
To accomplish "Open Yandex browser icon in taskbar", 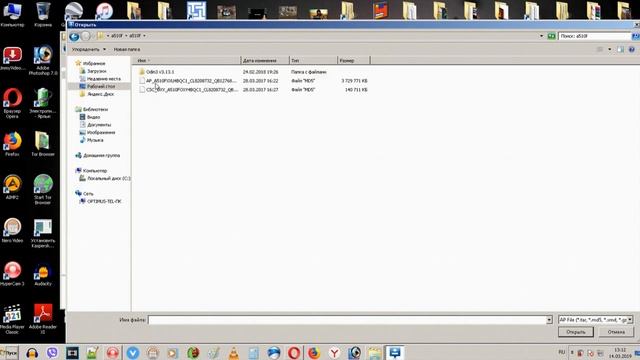I will click(x=334, y=353).
